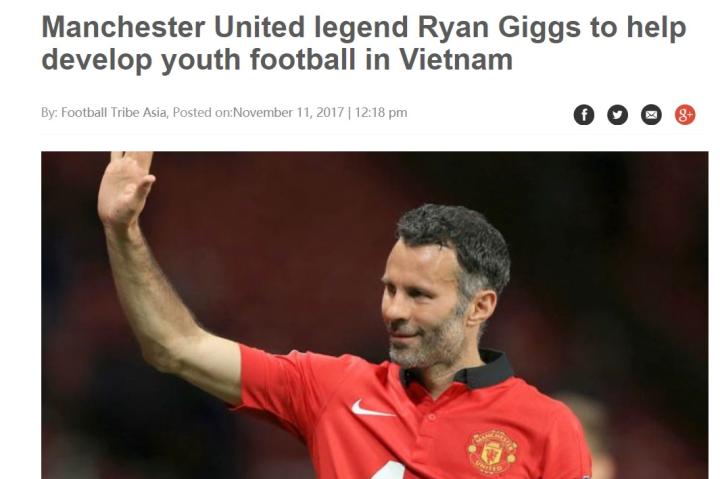Image resolution: width=720 pixels, height=479 pixels.
Task: Click the waving hand in photo
Action: [x=125, y=188]
